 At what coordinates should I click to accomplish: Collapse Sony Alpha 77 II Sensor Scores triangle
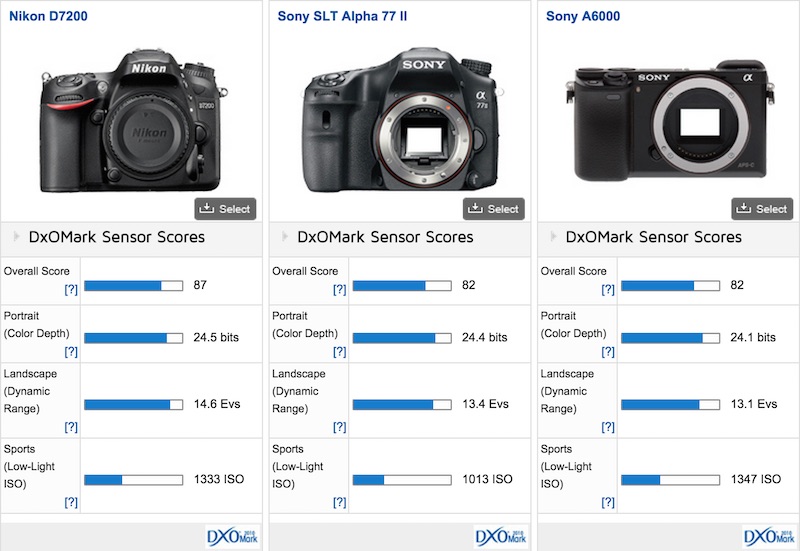click(x=285, y=236)
